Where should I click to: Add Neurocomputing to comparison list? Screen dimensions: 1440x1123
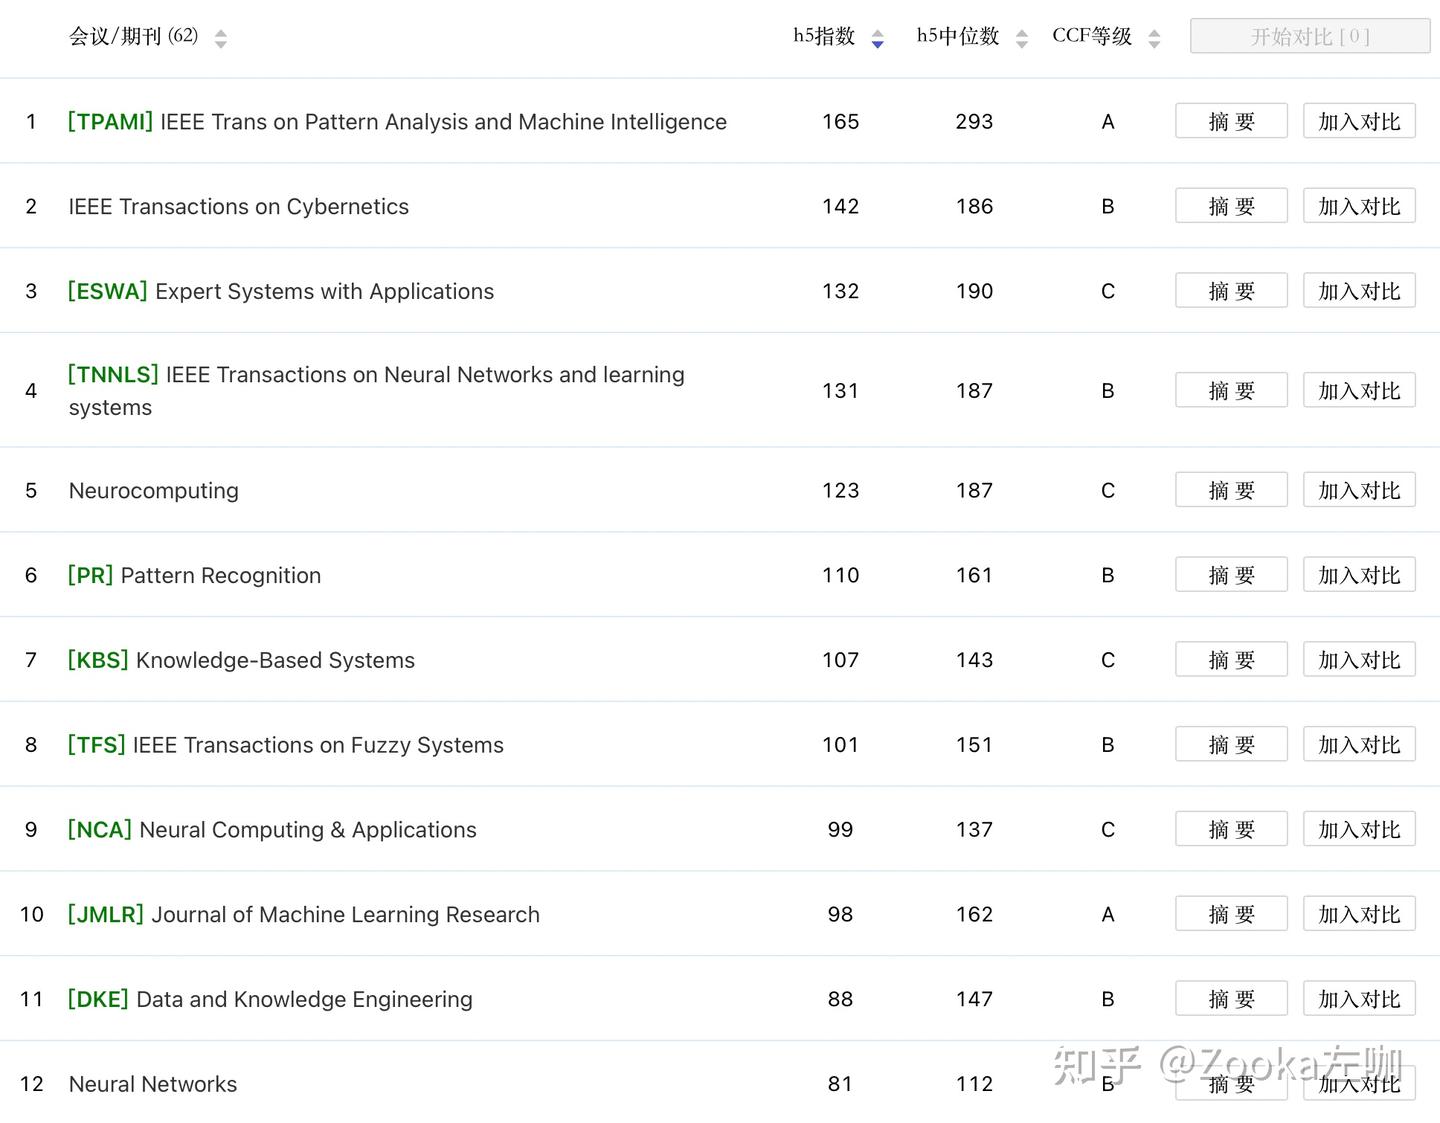tap(1359, 490)
